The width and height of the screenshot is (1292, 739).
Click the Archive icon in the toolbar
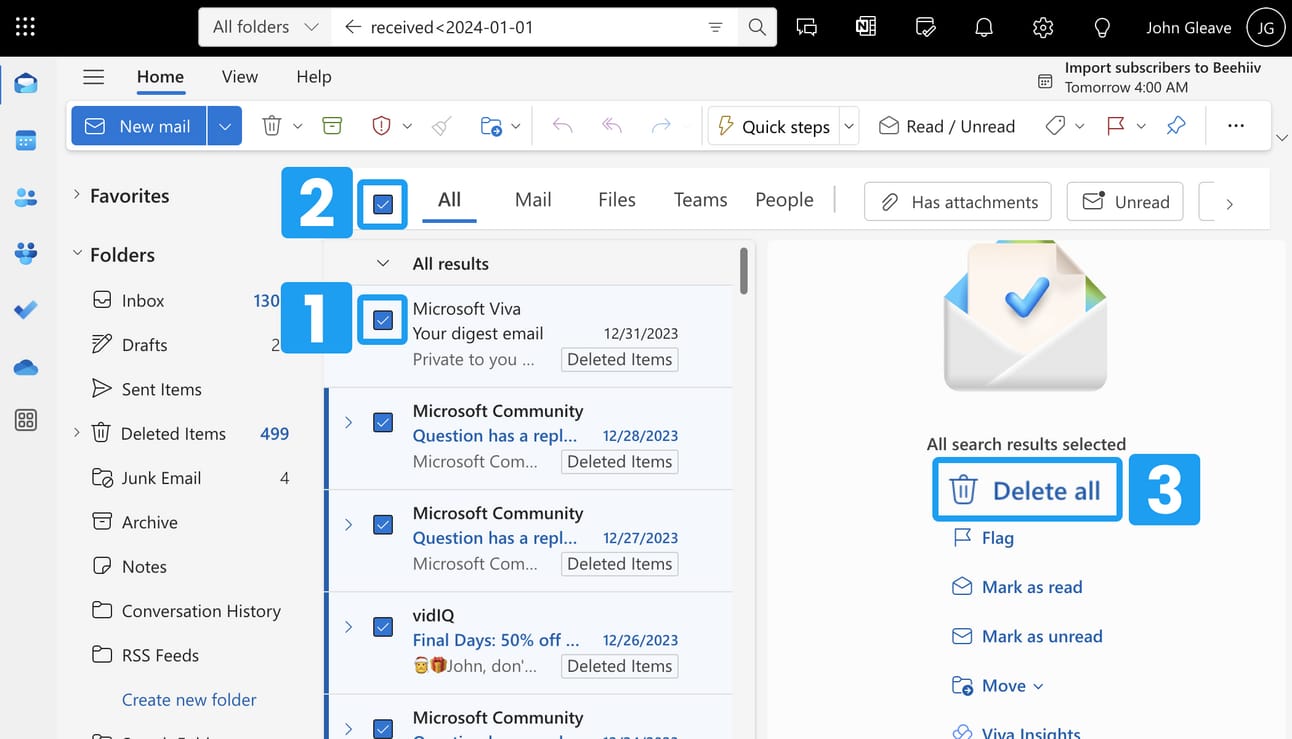click(x=332, y=126)
